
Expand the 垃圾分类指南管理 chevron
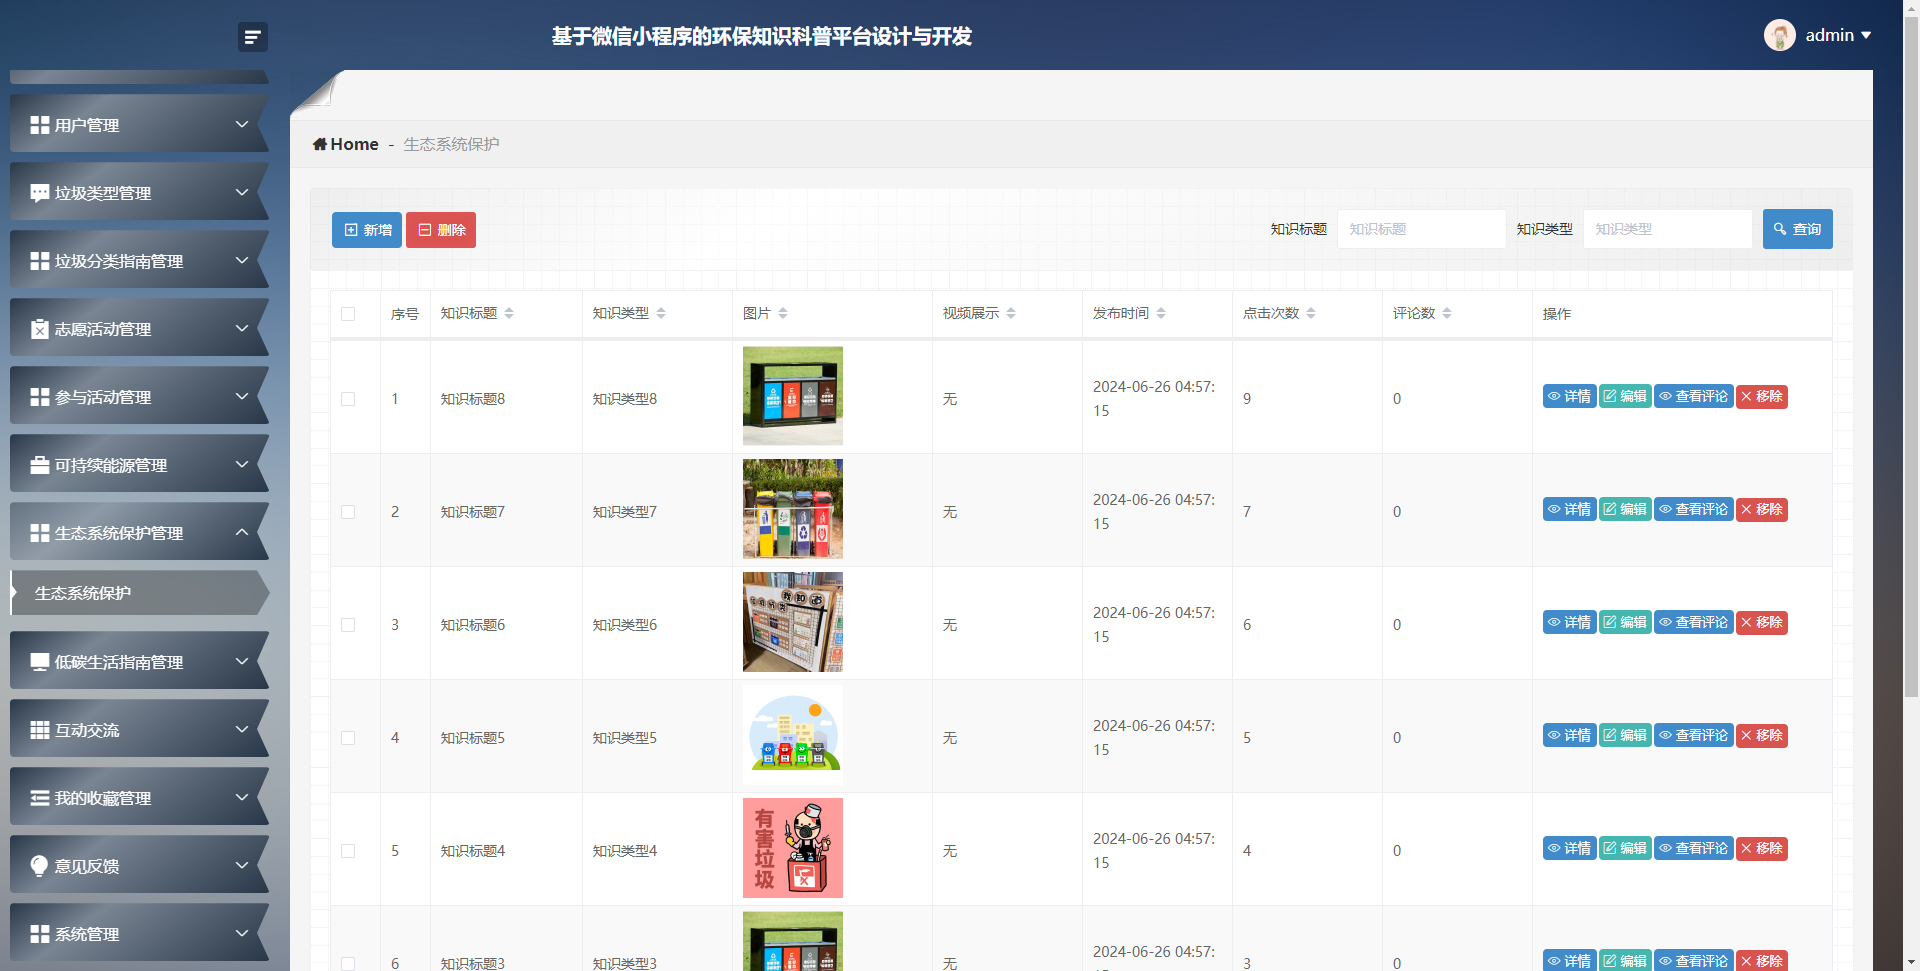242,260
